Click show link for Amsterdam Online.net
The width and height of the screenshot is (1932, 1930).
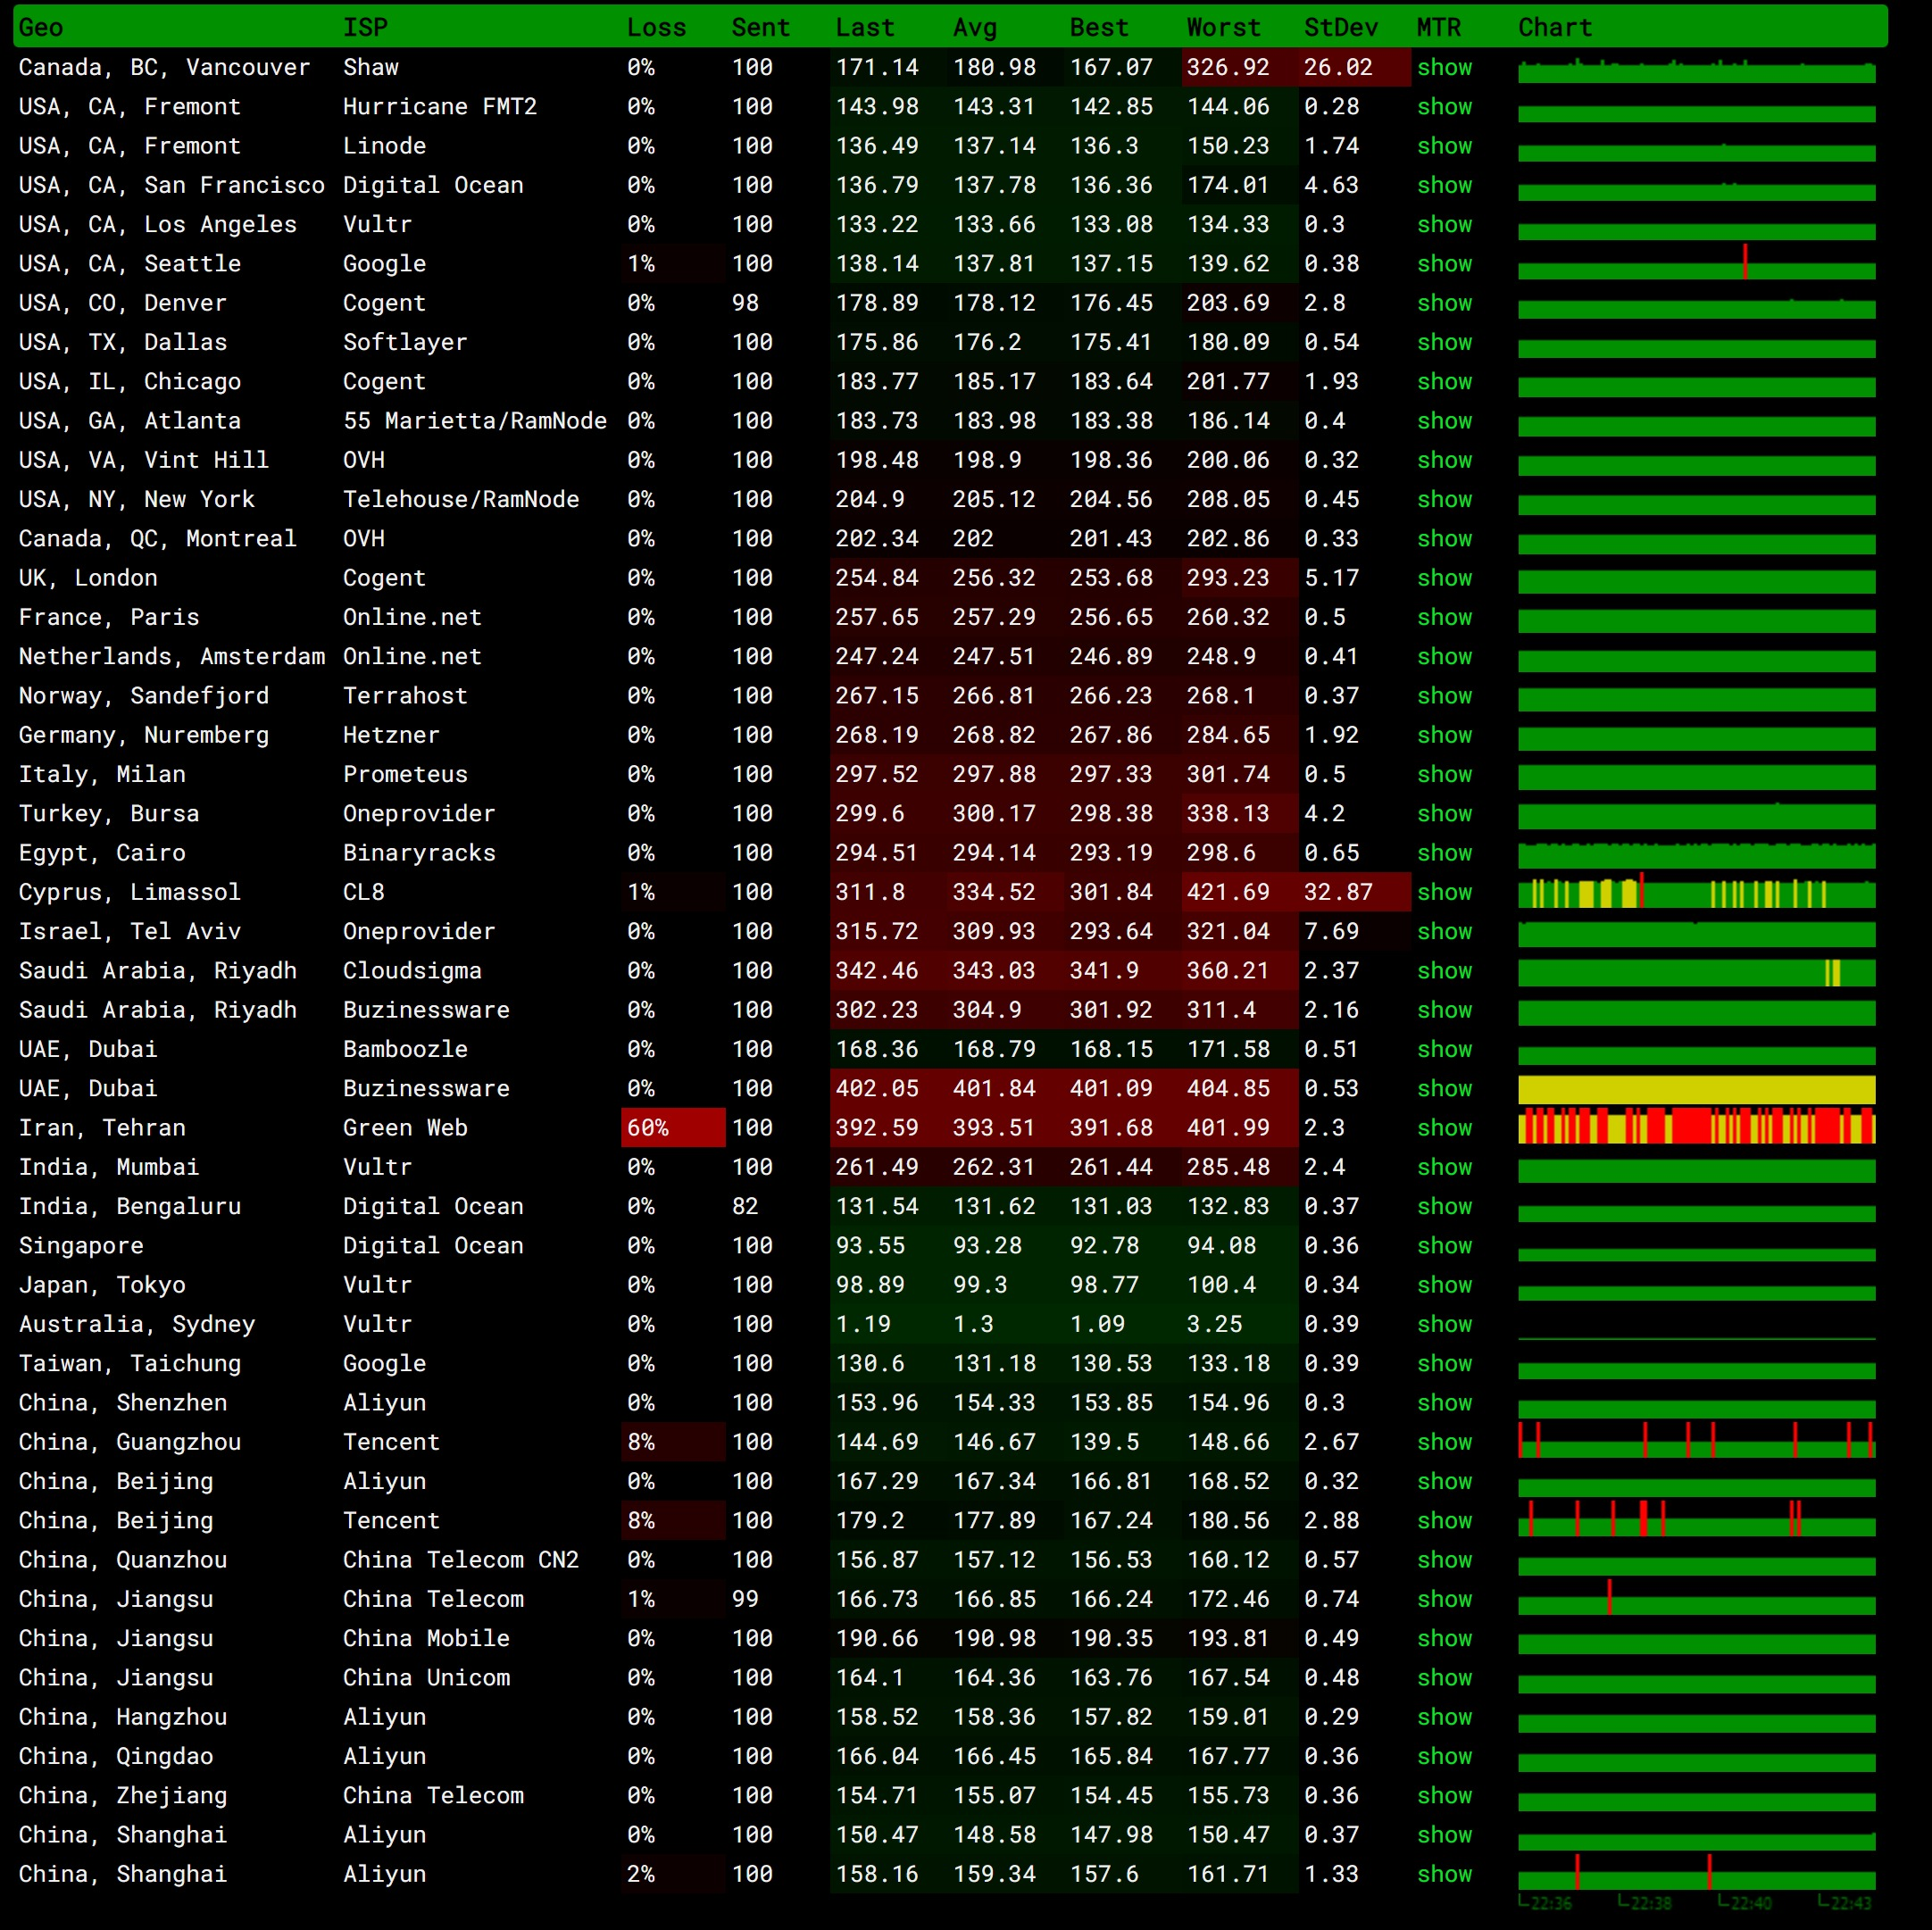[1444, 656]
